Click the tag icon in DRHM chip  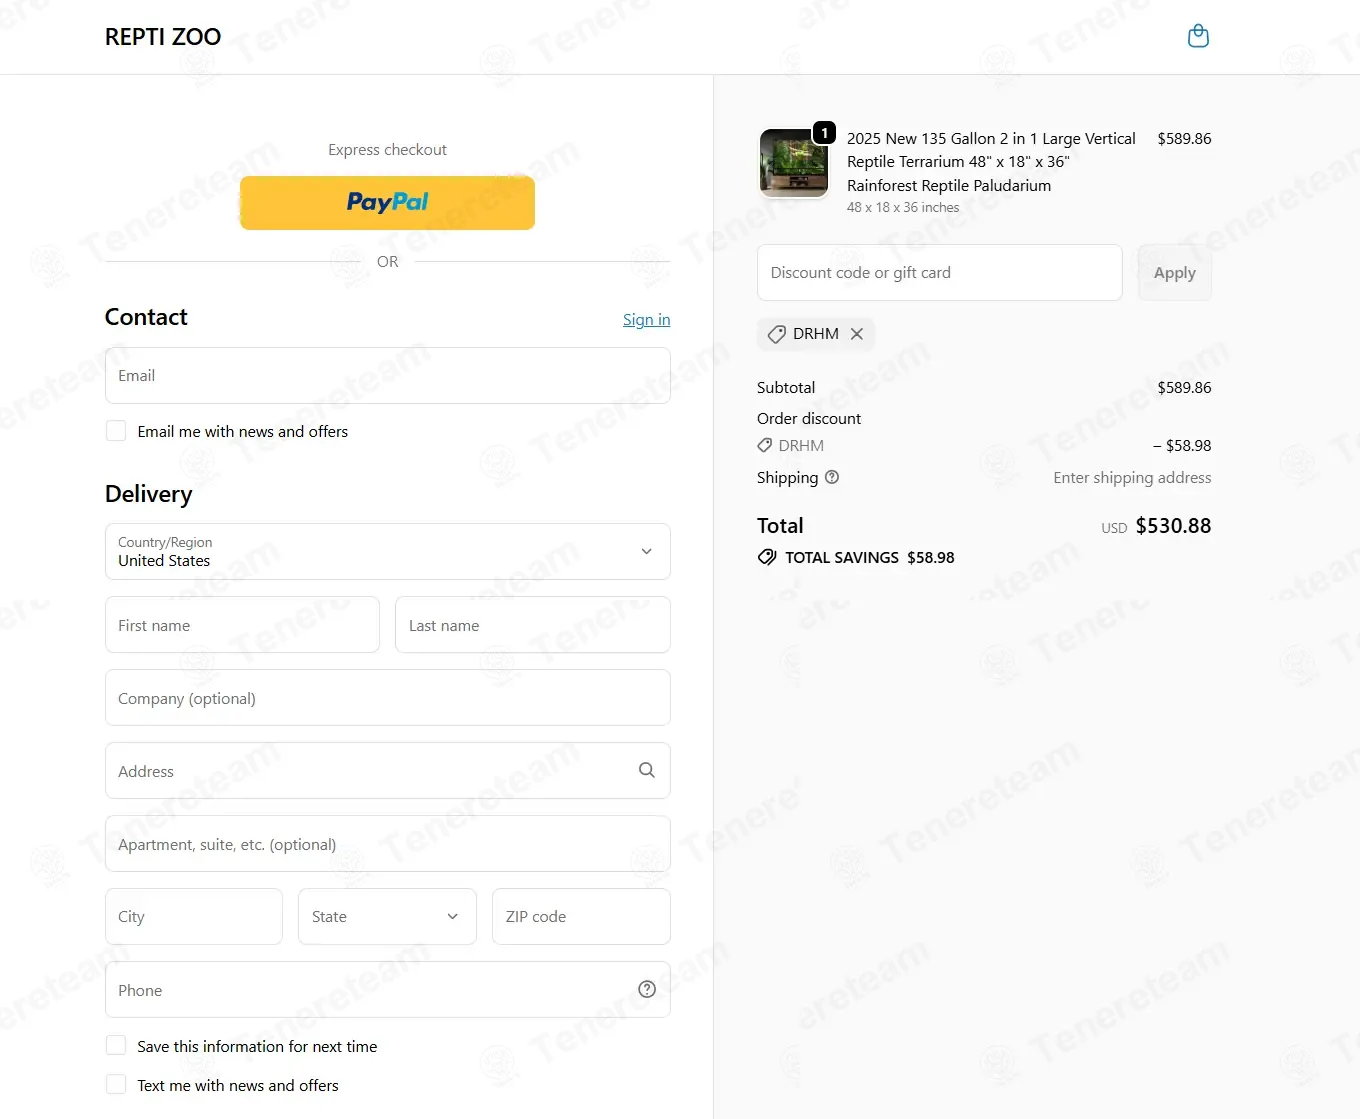(x=777, y=334)
